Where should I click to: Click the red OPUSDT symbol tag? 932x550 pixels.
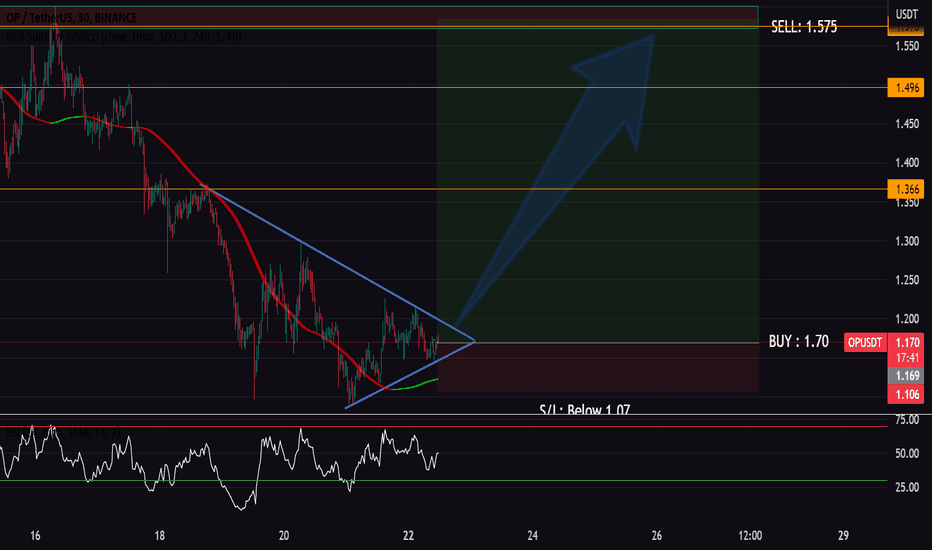865,342
